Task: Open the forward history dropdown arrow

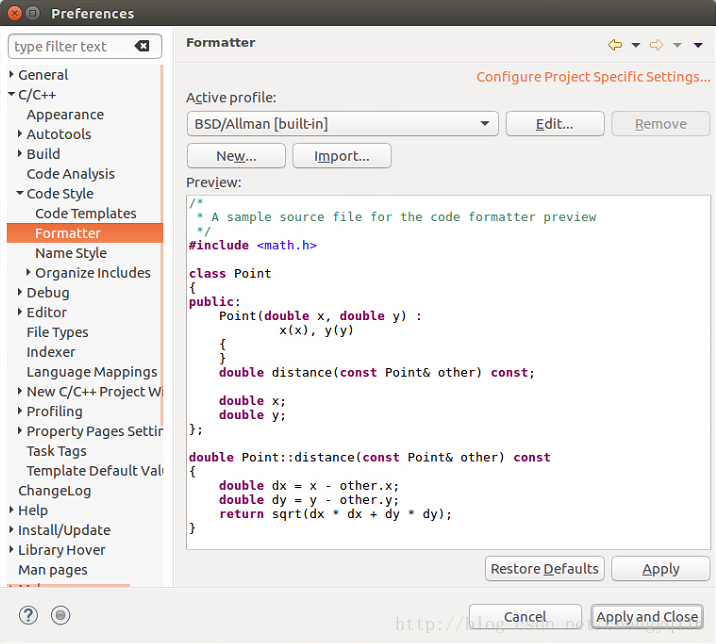Action: point(677,45)
